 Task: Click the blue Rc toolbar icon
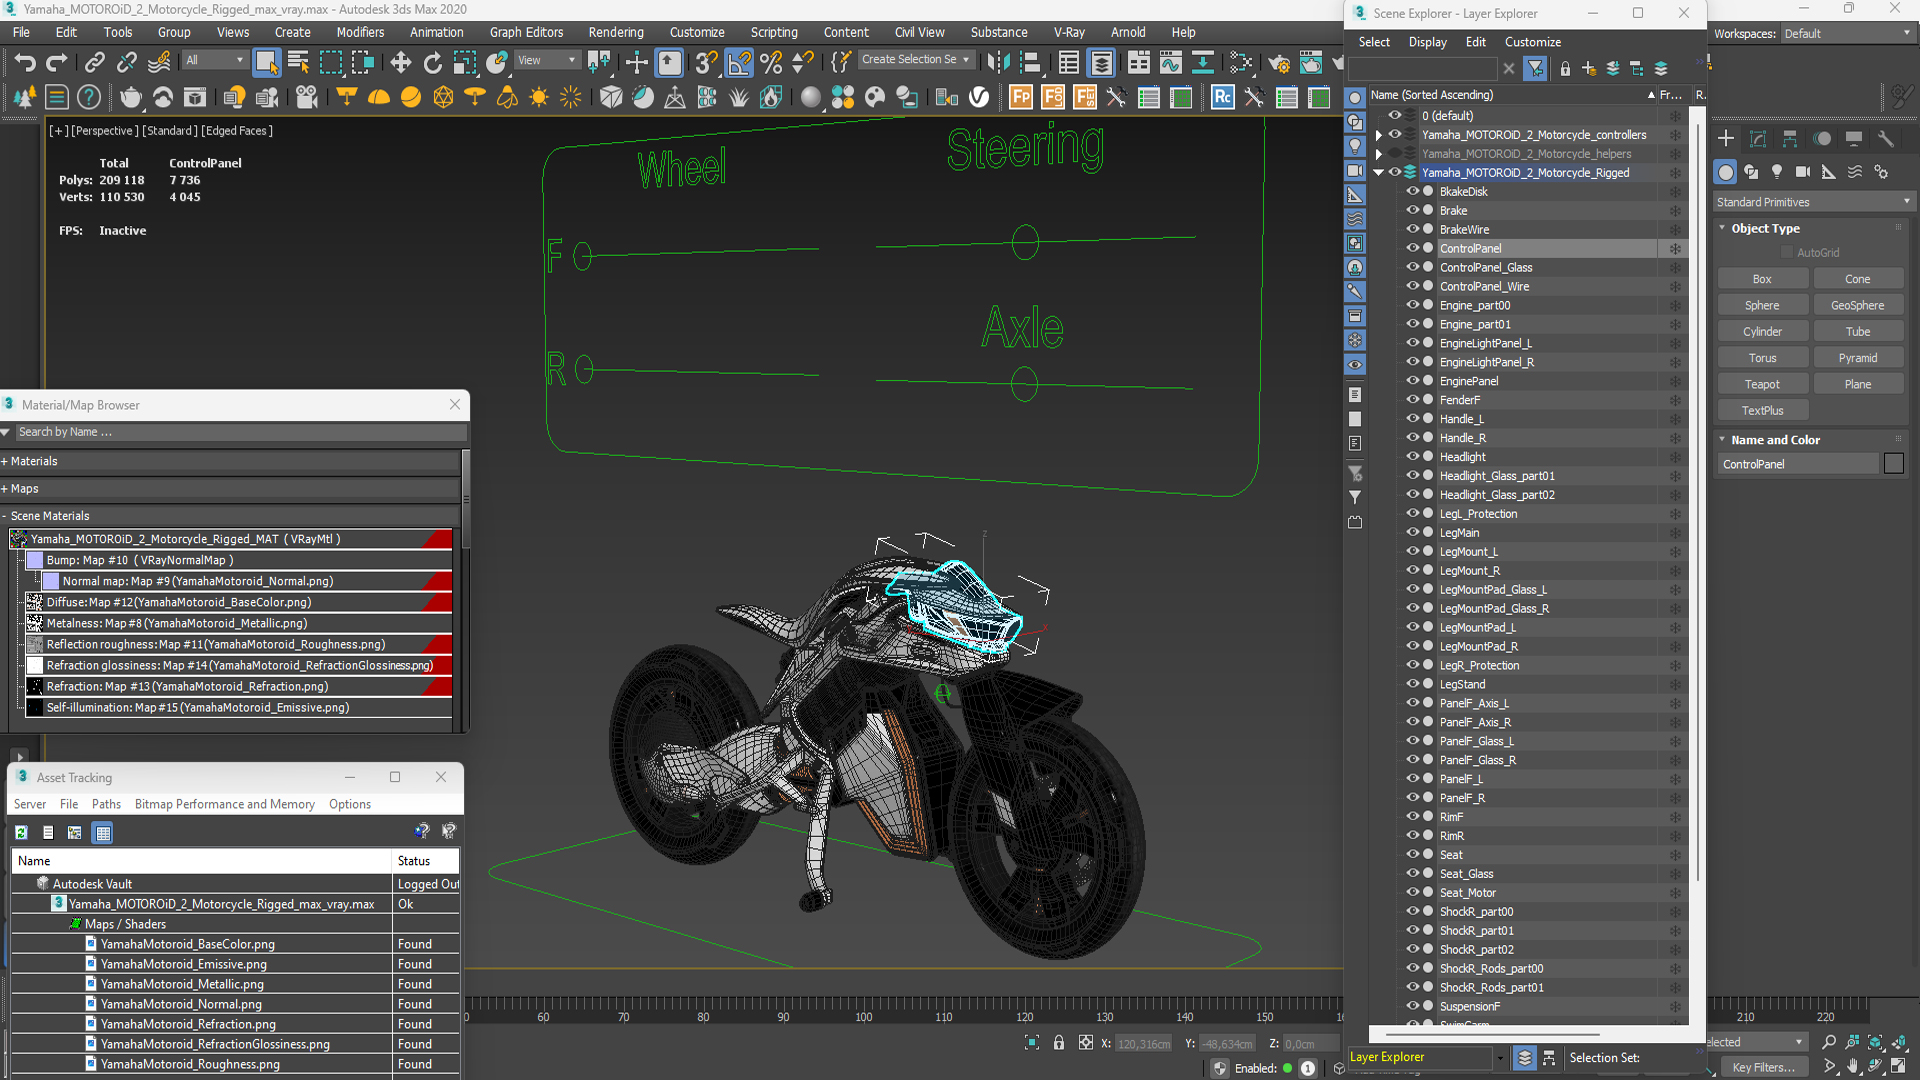(1222, 97)
